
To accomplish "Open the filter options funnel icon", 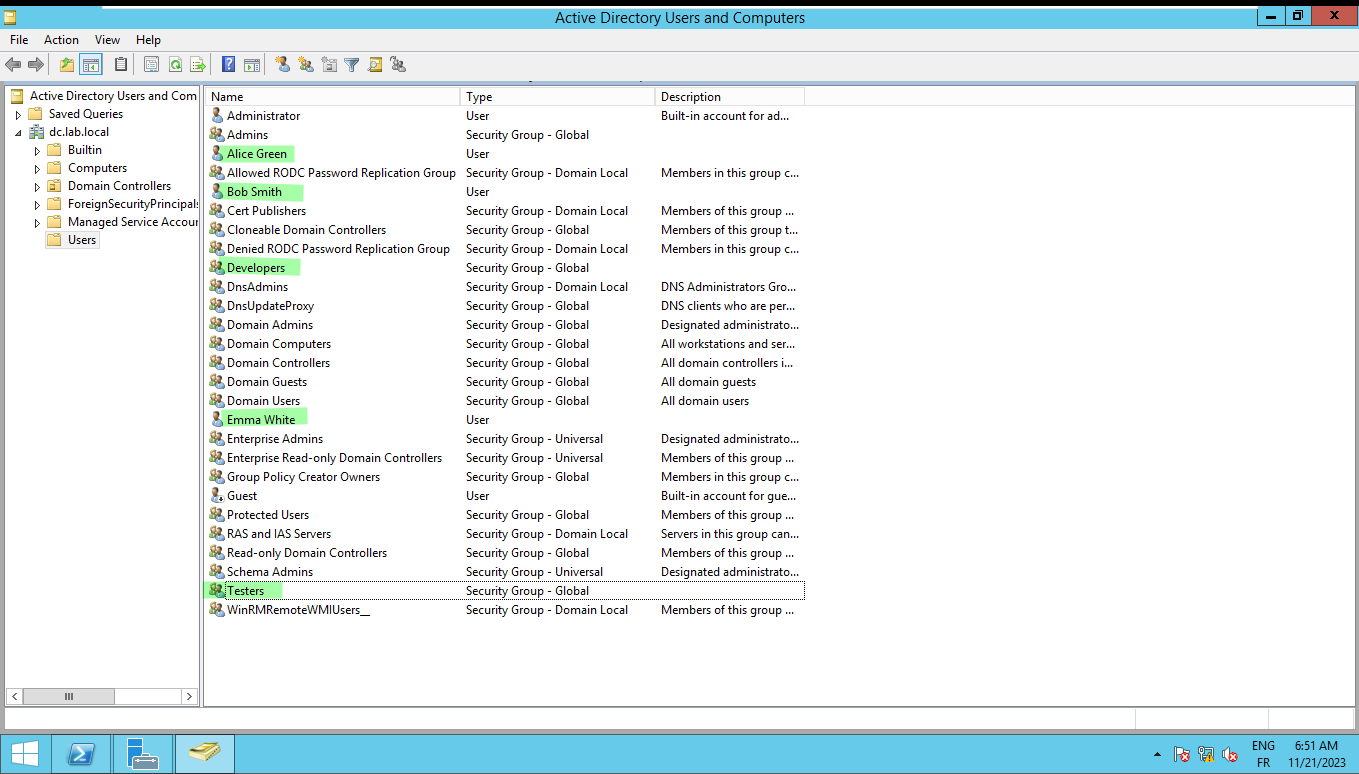I will [352, 65].
